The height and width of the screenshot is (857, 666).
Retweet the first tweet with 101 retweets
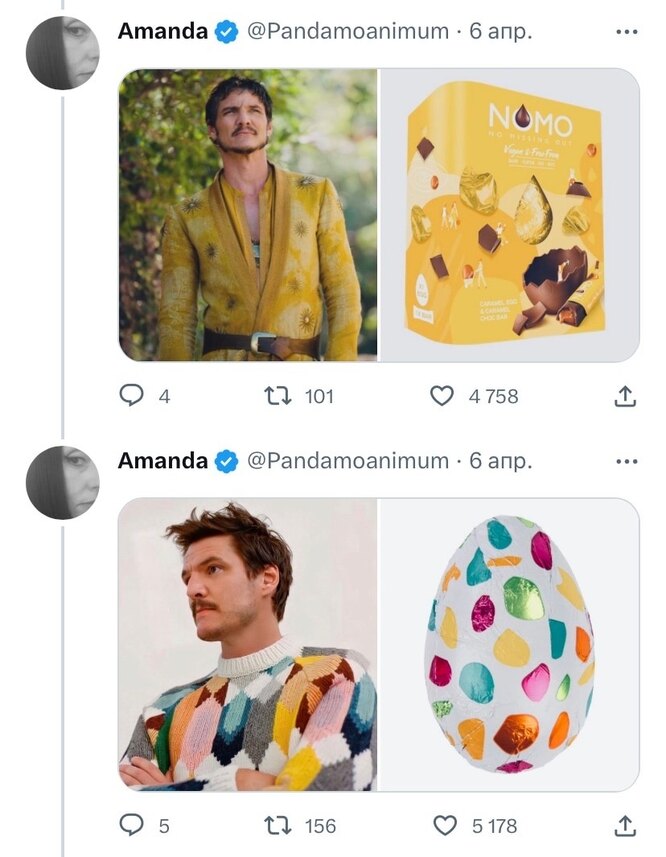(x=277, y=396)
